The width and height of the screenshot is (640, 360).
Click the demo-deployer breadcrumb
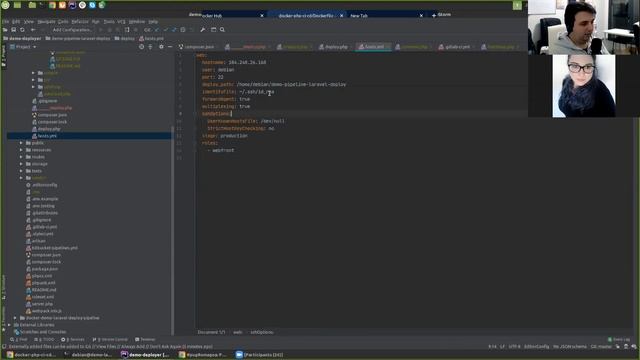(22, 38)
